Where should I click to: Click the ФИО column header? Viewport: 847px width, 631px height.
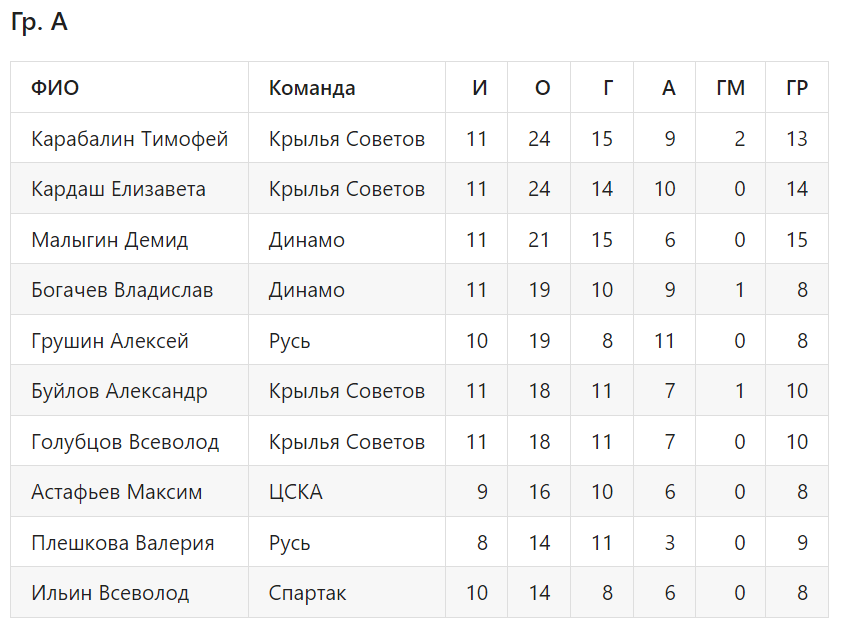click(x=55, y=88)
